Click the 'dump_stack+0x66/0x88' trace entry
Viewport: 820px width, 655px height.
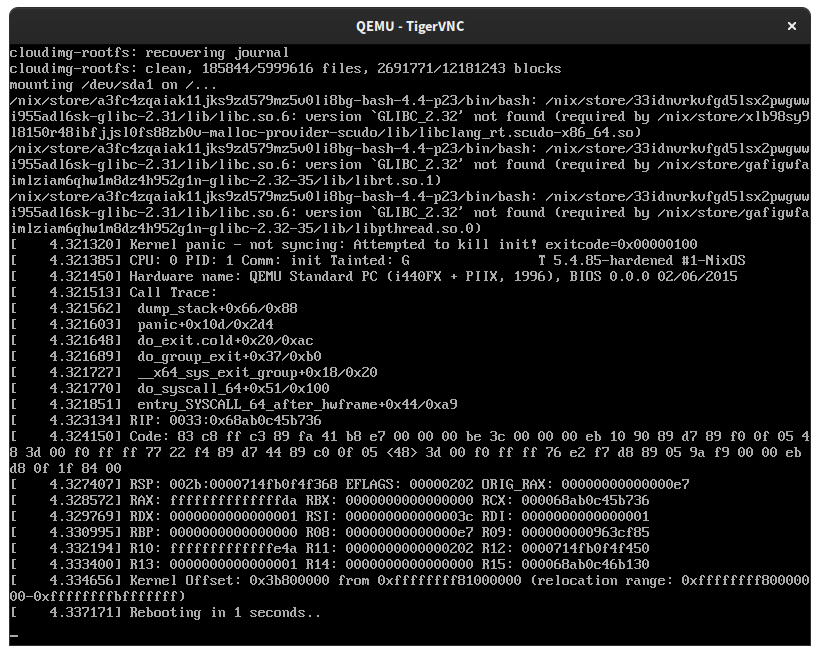tap(217, 309)
